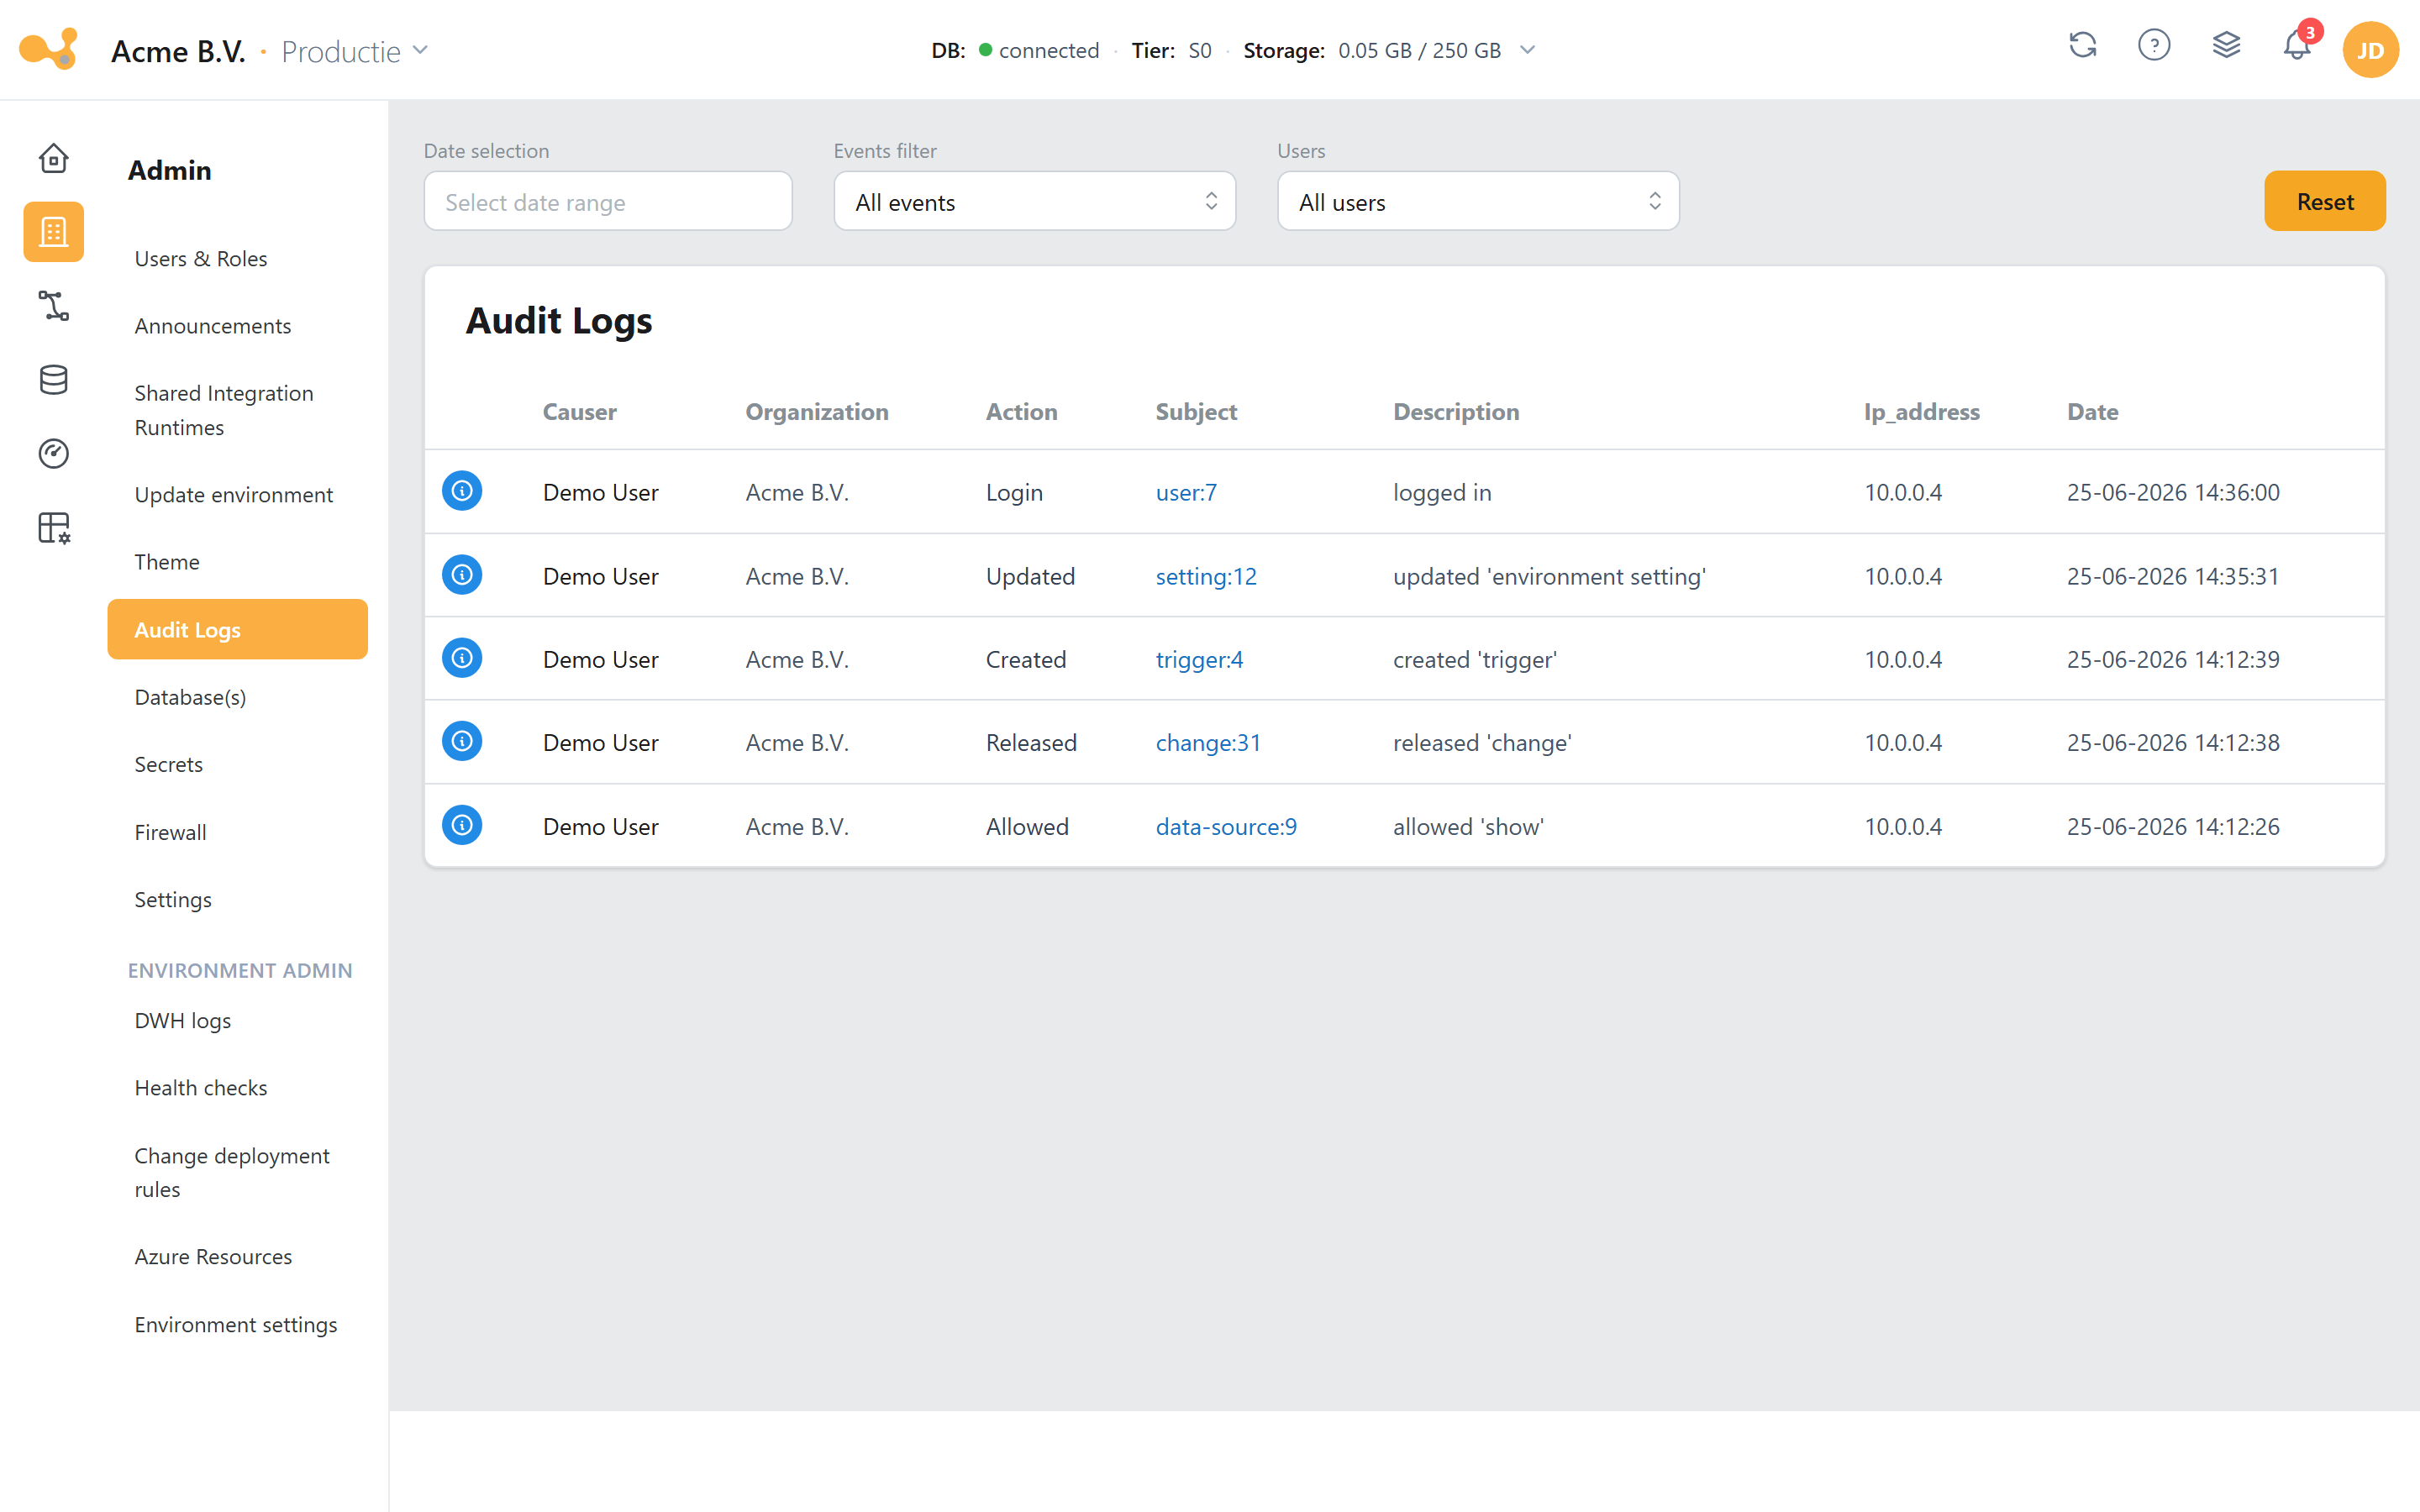Open the change:31 subject link
The image size is (2420, 1512).
(x=1208, y=742)
